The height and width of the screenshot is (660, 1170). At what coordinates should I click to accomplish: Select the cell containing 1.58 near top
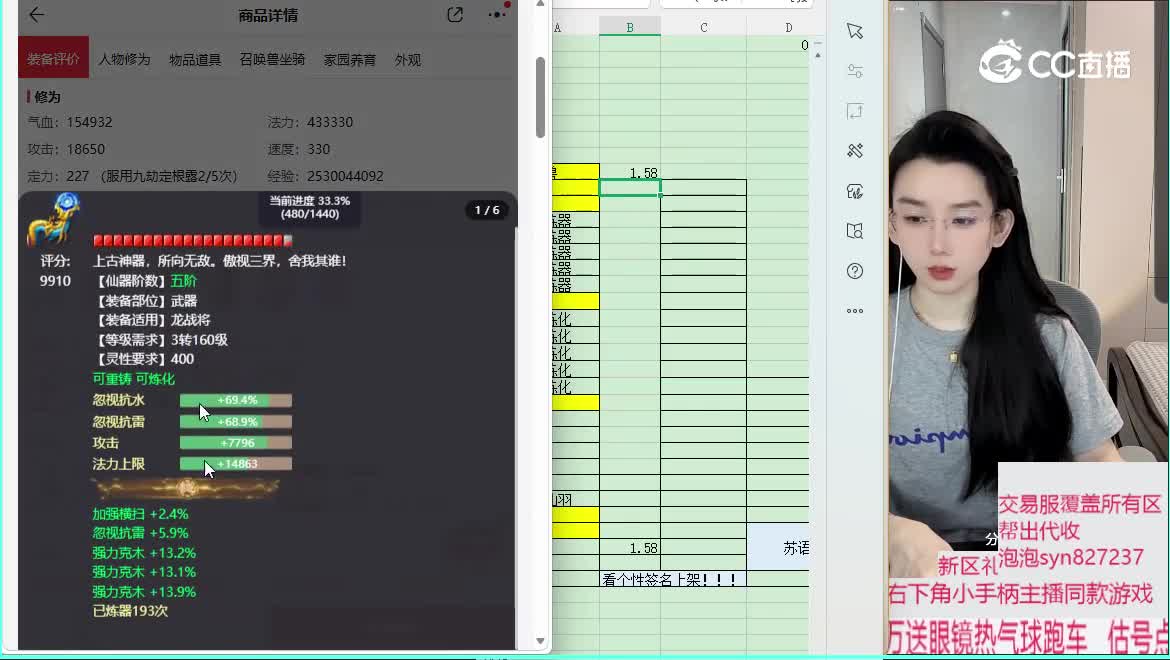pos(630,173)
